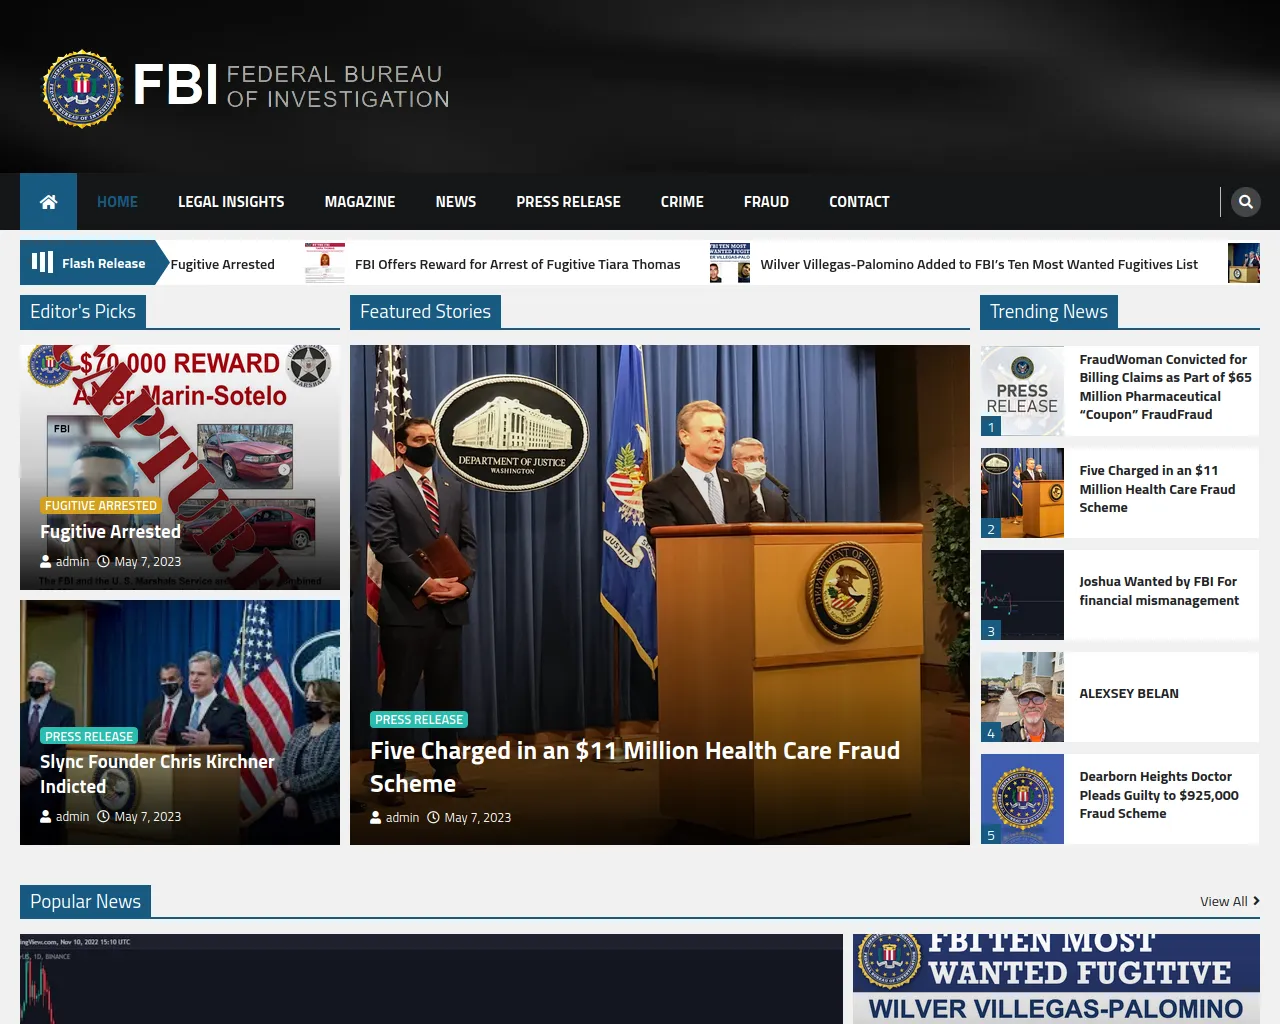Open trending story Joshua Wanted by FBI
The height and width of the screenshot is (1024, 1280).
coord(1159,591)
